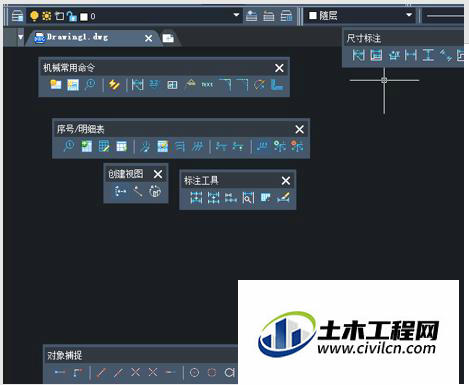Click first corner bracket icon in 机械常用命令
Viewport: 469px width, 385px height.
[225, 85]
